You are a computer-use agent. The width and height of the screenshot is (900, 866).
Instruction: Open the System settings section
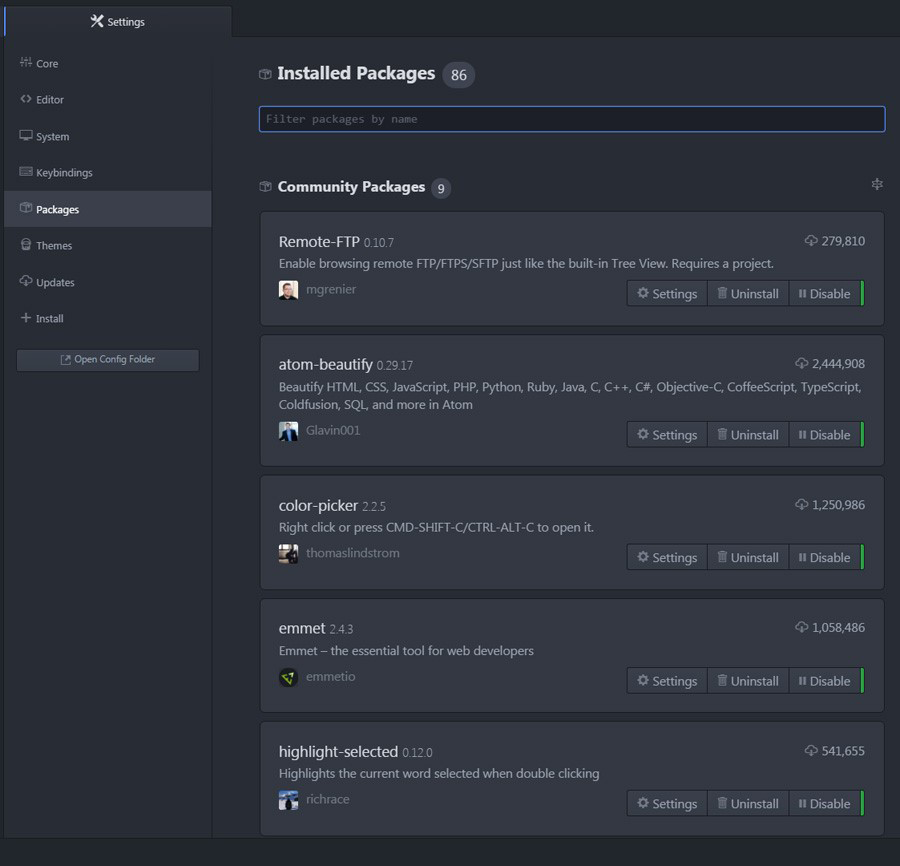[107, 136]
